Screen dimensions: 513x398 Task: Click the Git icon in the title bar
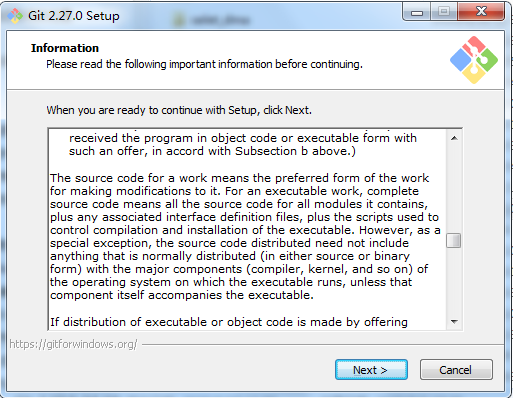[x=15, y=16]
